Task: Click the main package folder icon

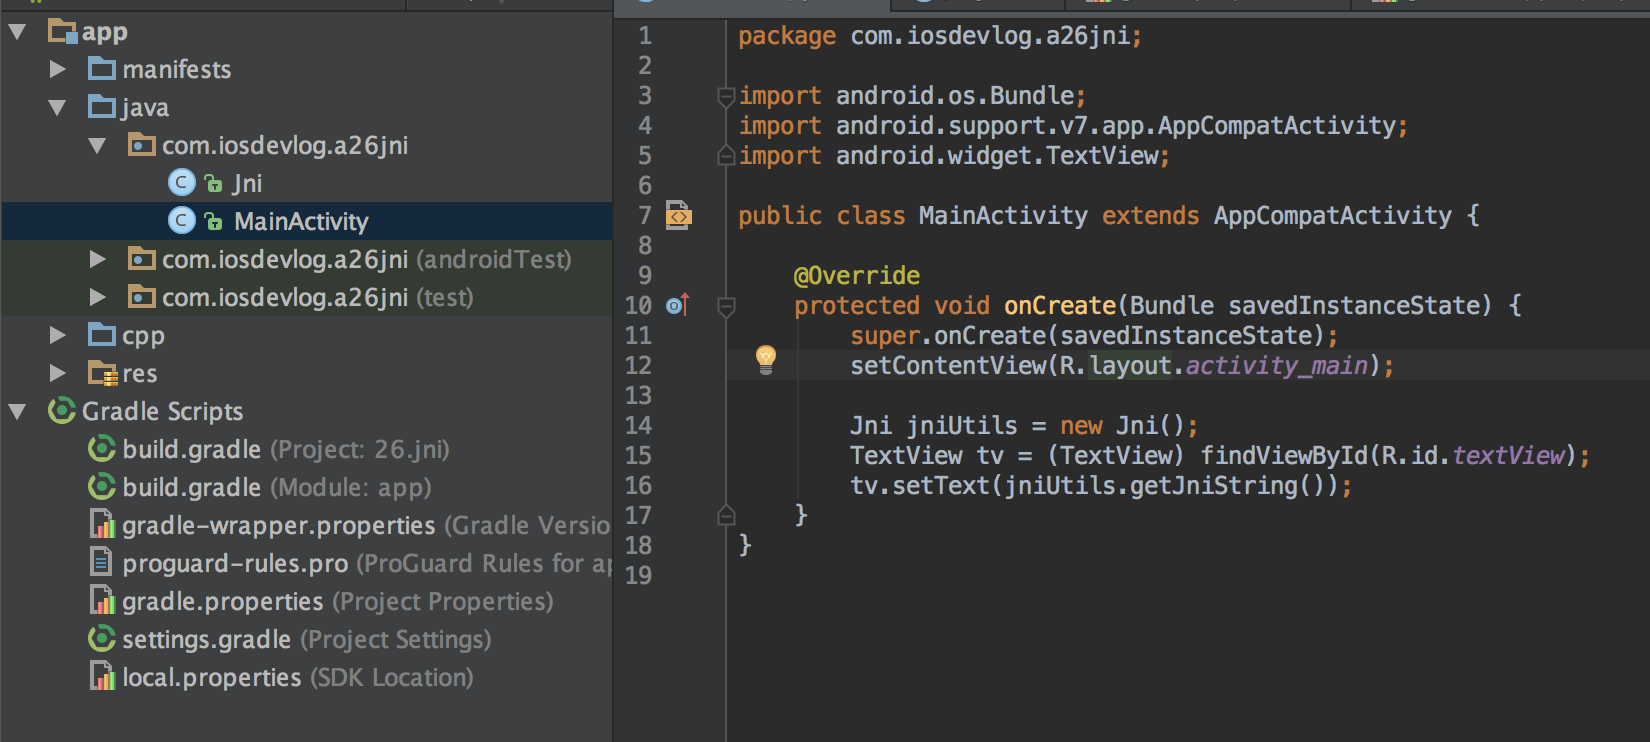Action: pos(142,145)
